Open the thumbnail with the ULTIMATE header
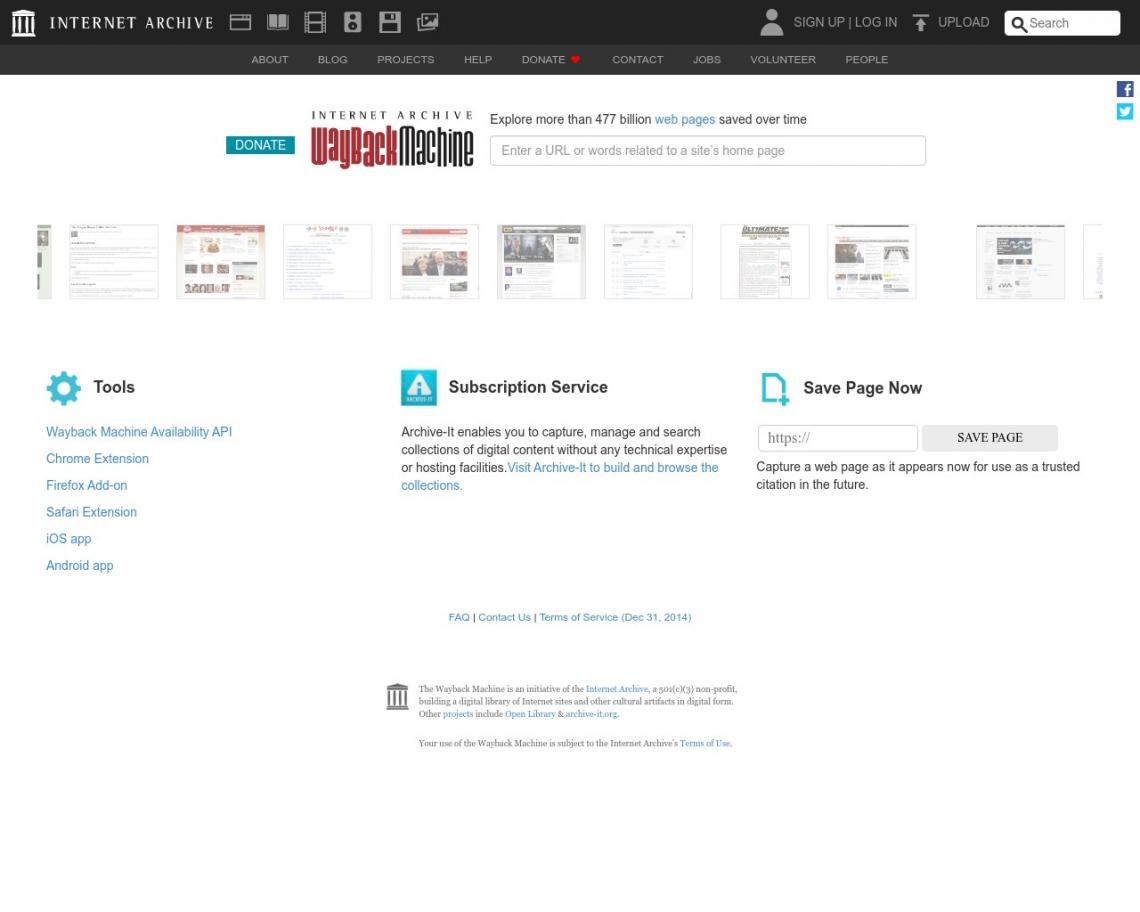 (765, 262)
